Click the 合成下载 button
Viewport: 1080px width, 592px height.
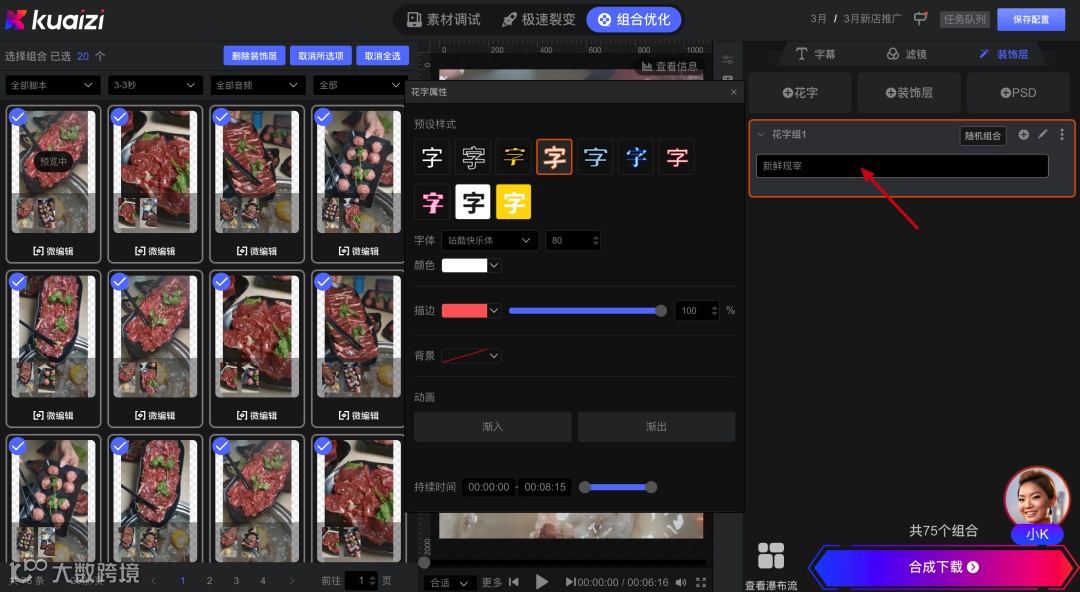942,566
